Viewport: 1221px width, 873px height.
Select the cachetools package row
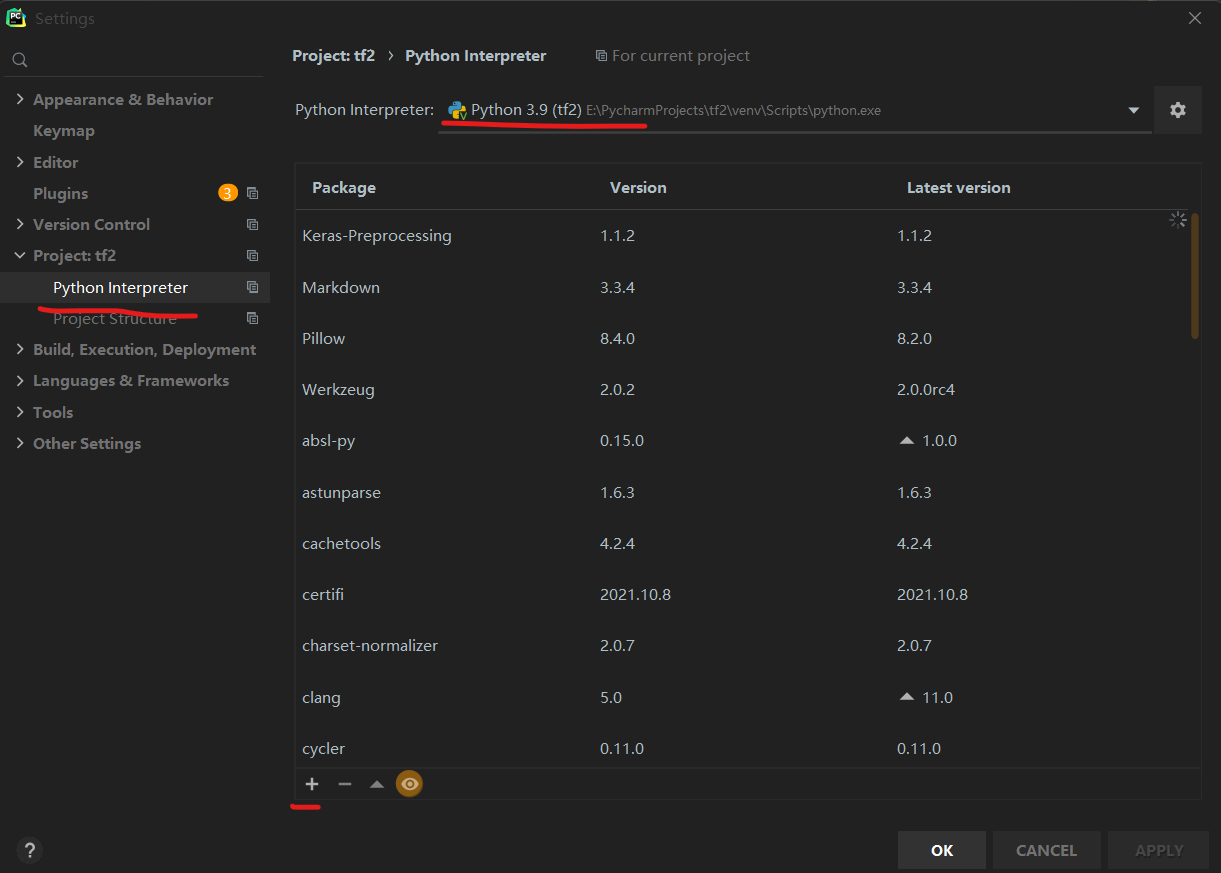tap(741, 544)
